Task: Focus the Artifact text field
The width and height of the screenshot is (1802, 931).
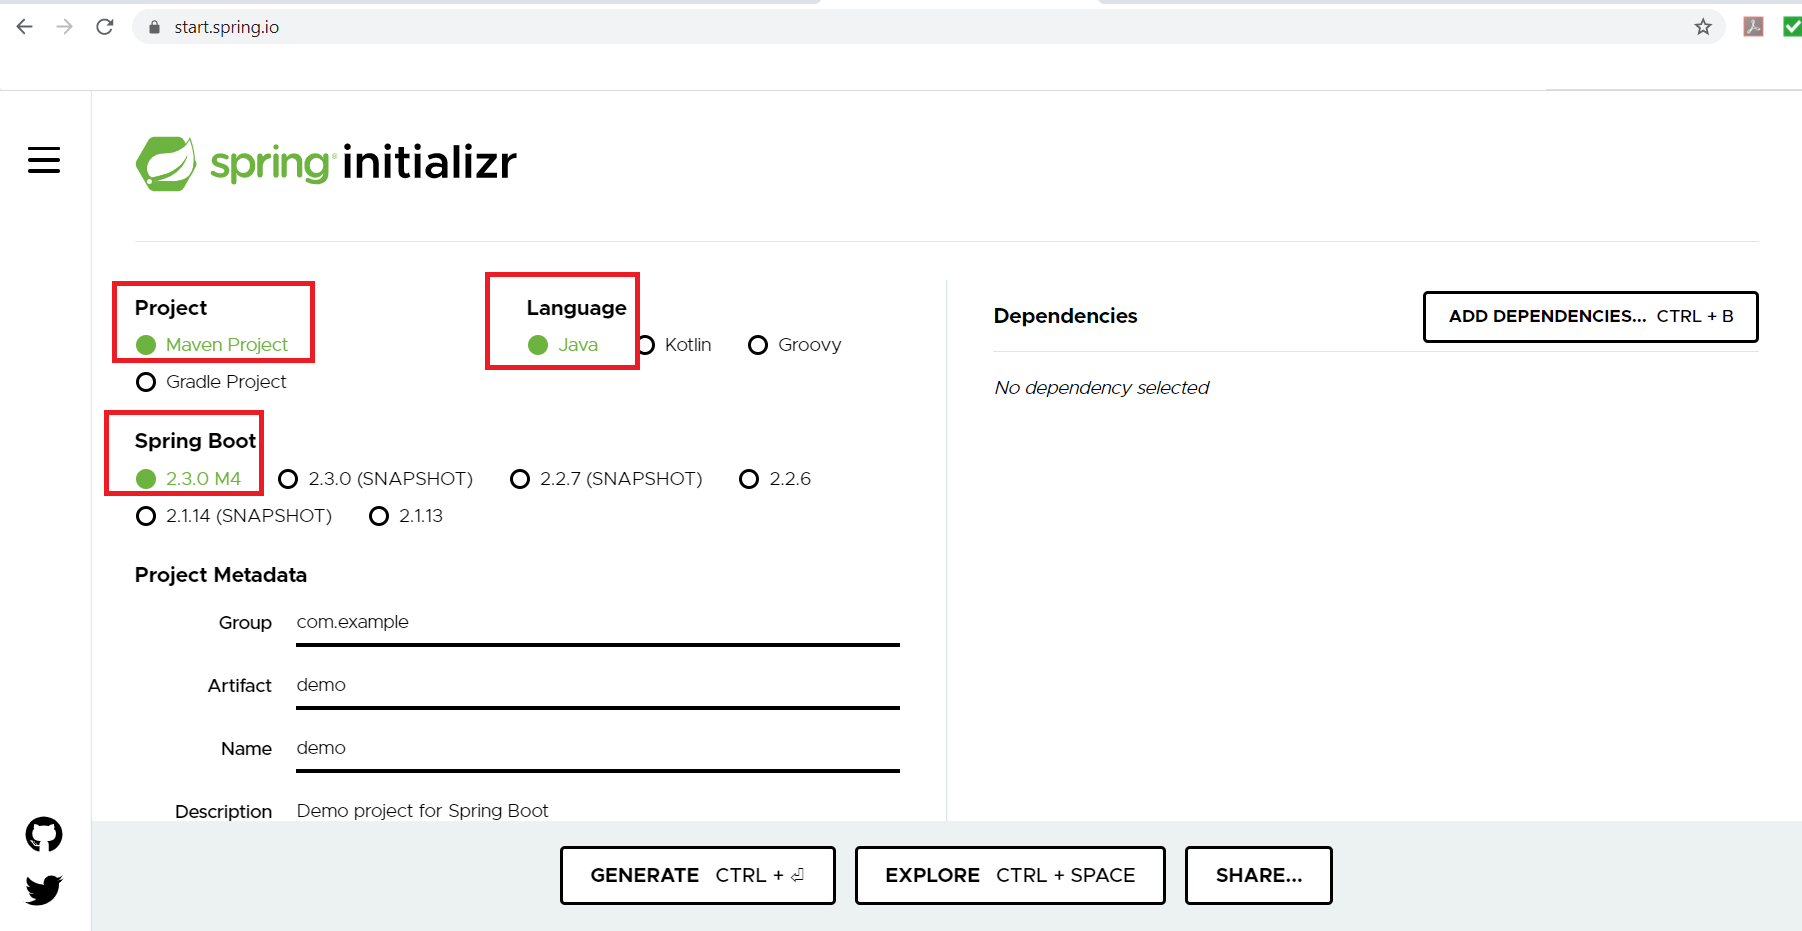Action: coord(597,686)
